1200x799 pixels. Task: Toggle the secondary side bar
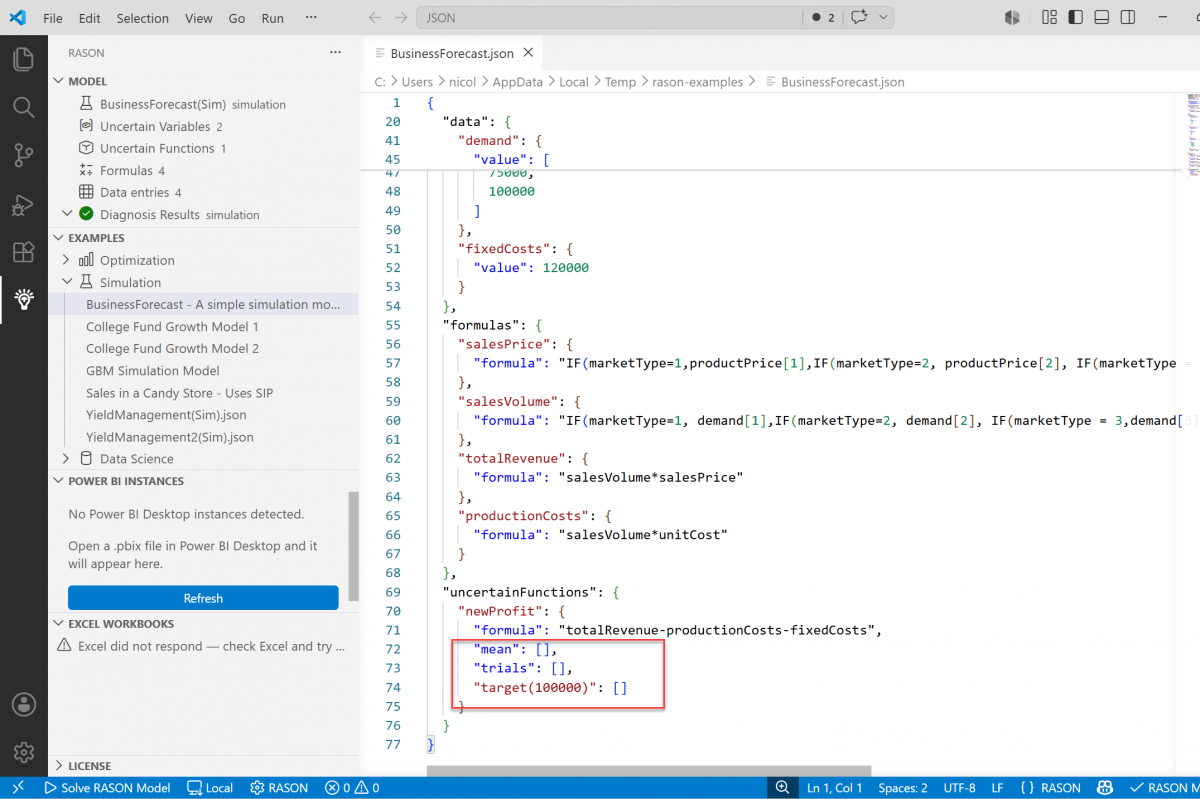[x=1128, y=18]
